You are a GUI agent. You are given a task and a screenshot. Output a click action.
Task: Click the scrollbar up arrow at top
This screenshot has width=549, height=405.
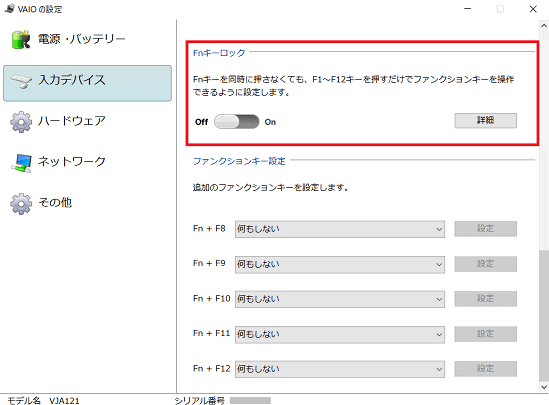click(x=544, y=26)
